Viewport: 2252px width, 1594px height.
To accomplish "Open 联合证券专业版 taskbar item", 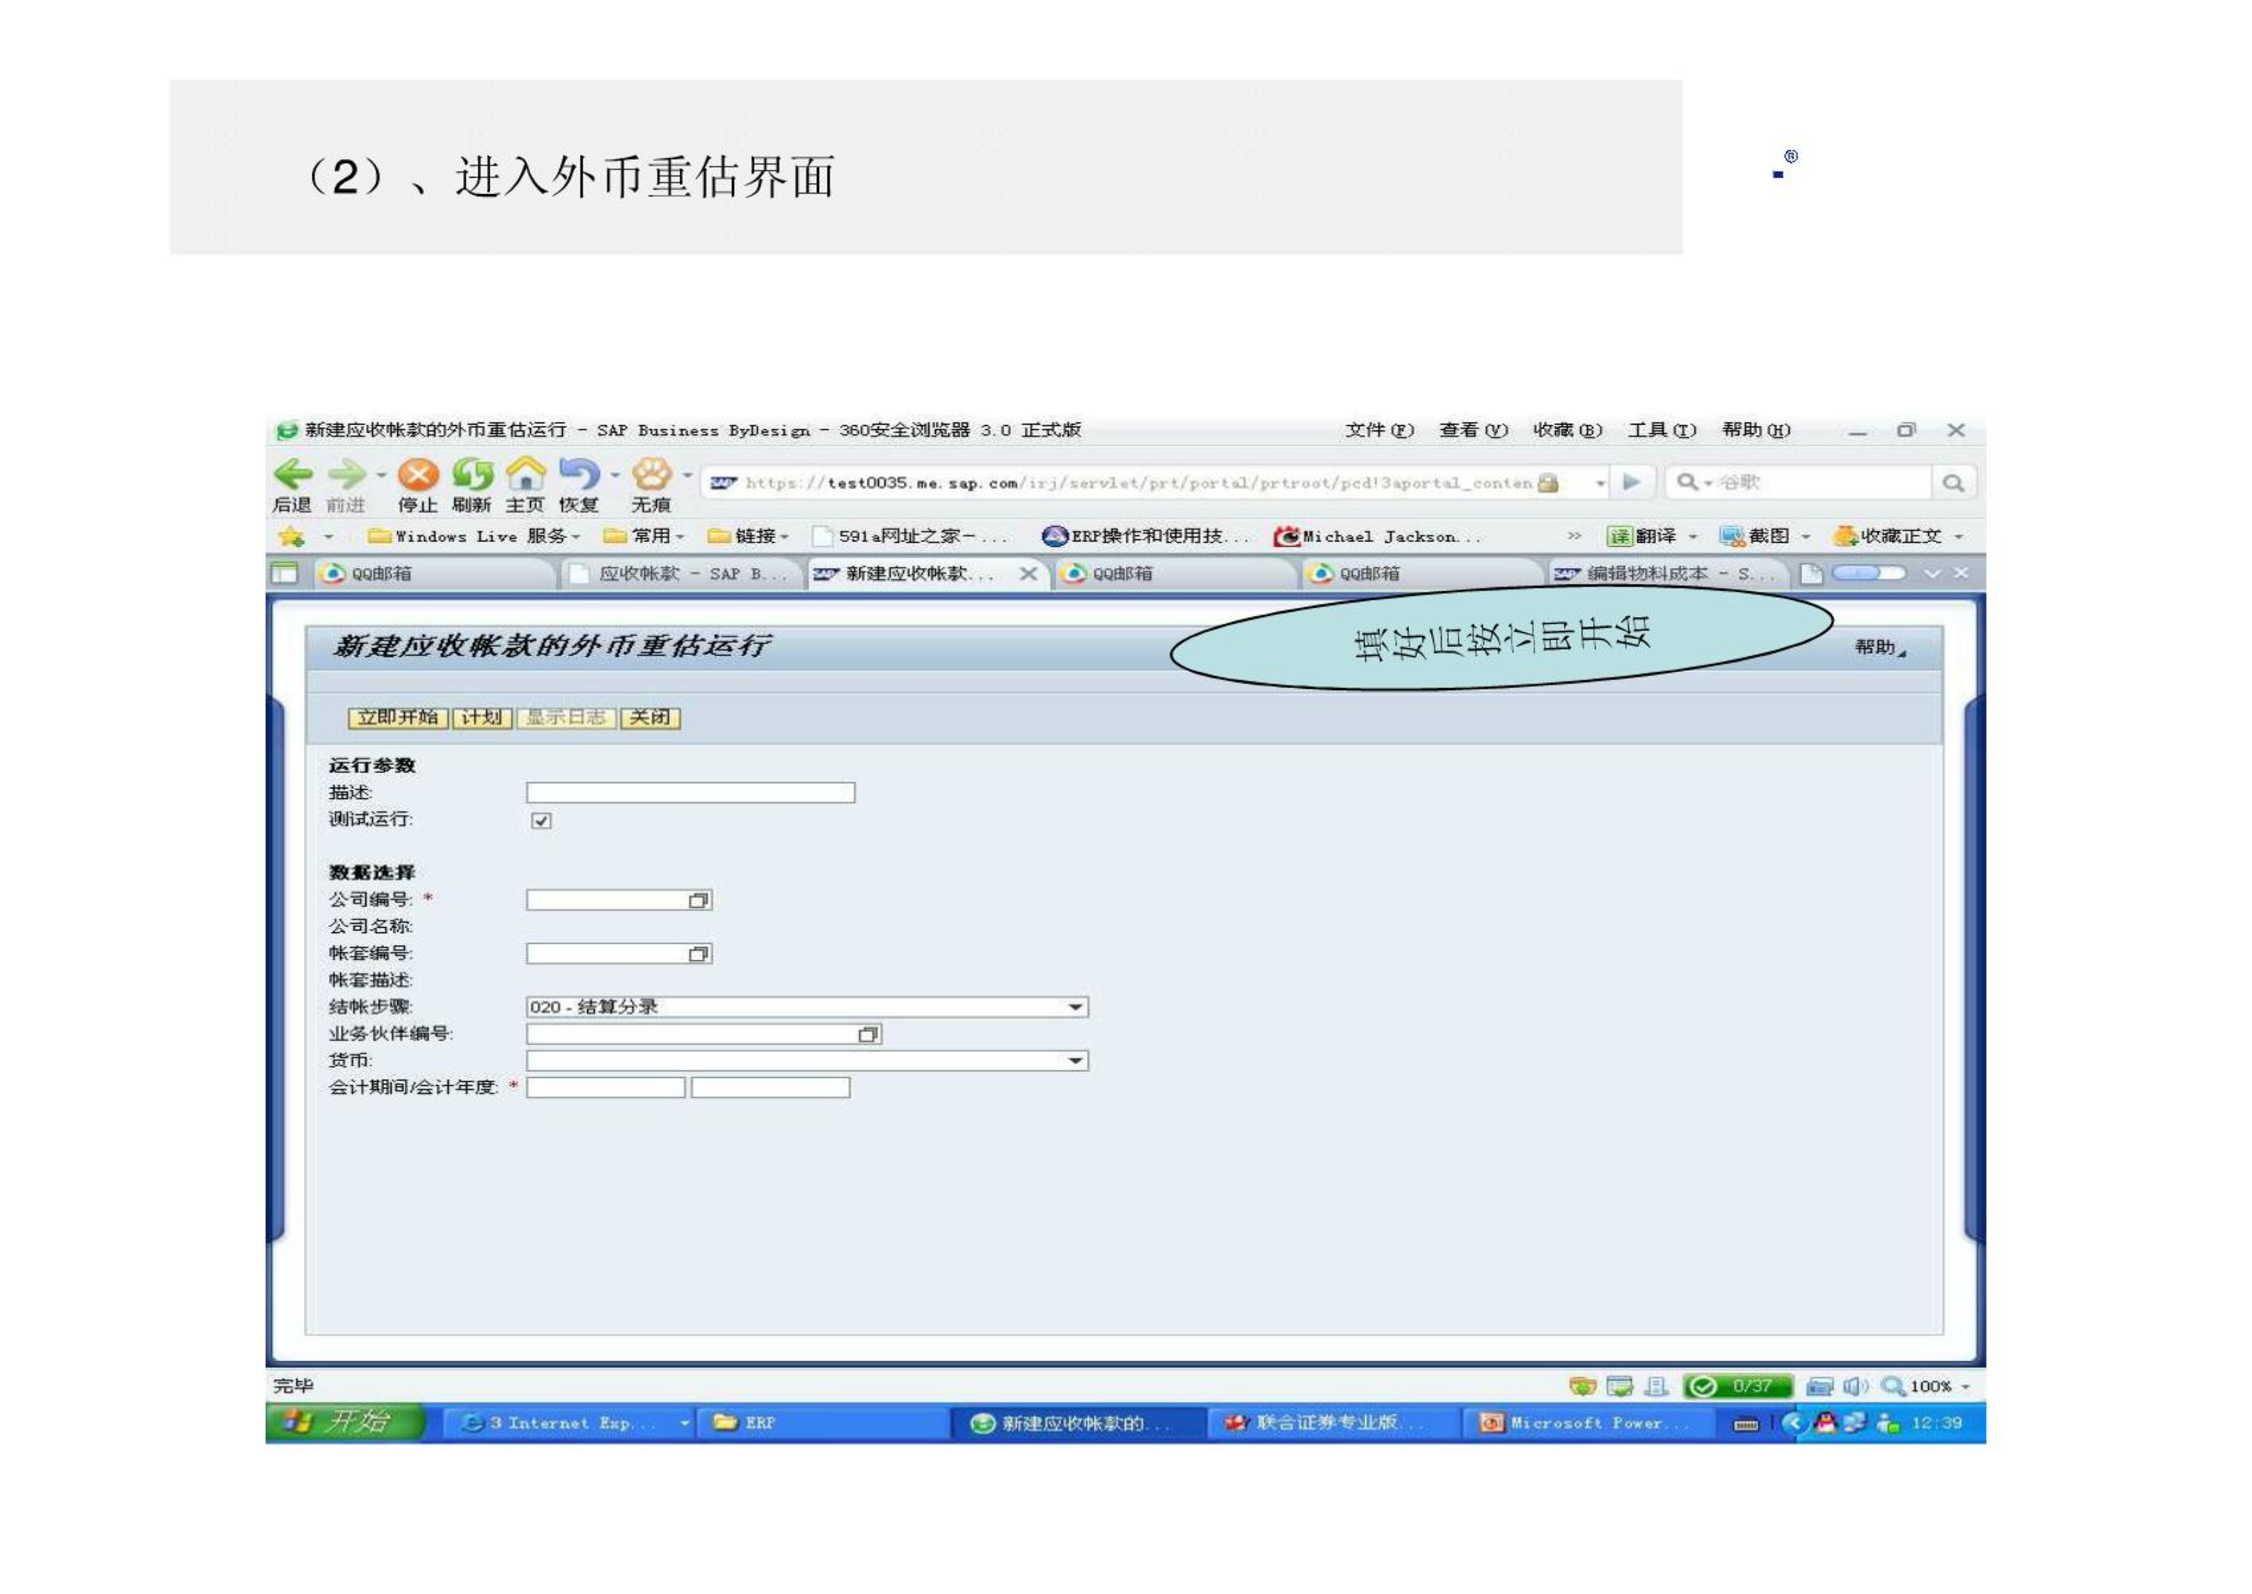I will click(1330, 1422).
